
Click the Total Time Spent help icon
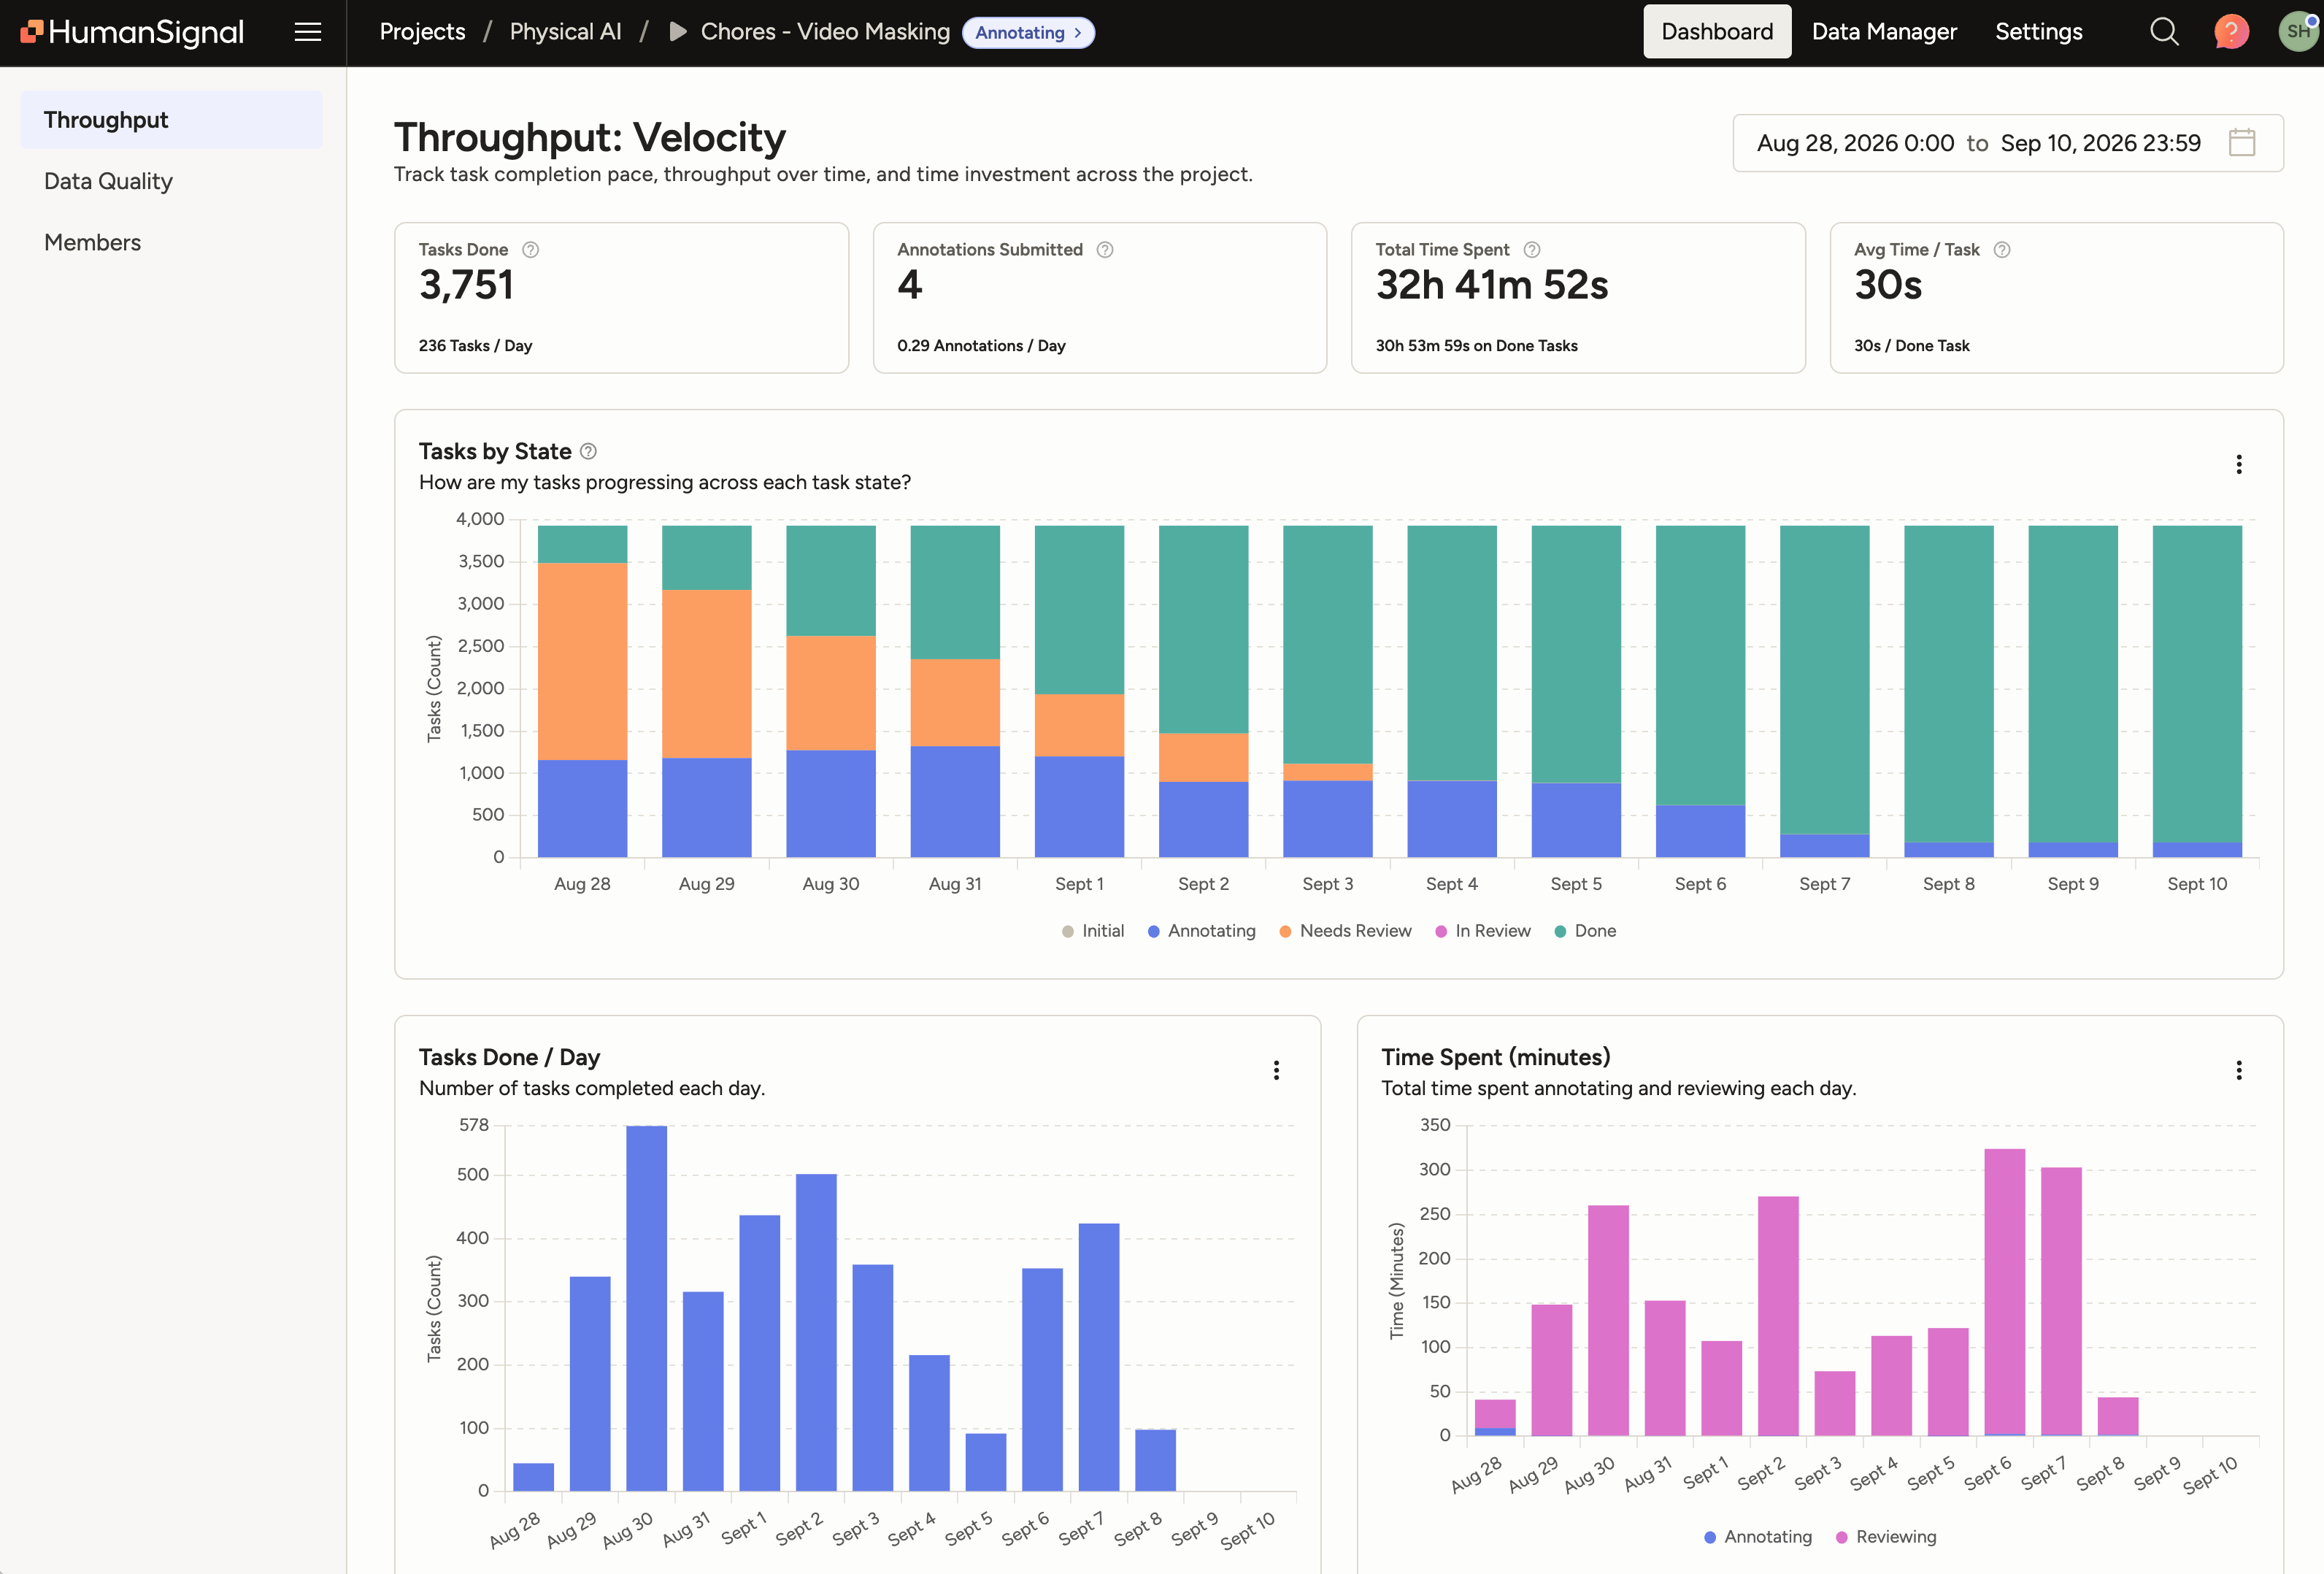click(x=1532, y=250)
